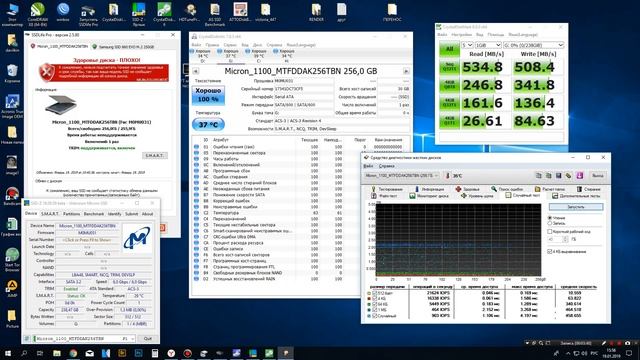Screen dimensions: 640x360
Task: Open the target drive dropdown in CrystalDiskMark
Action: coord(533,45)
